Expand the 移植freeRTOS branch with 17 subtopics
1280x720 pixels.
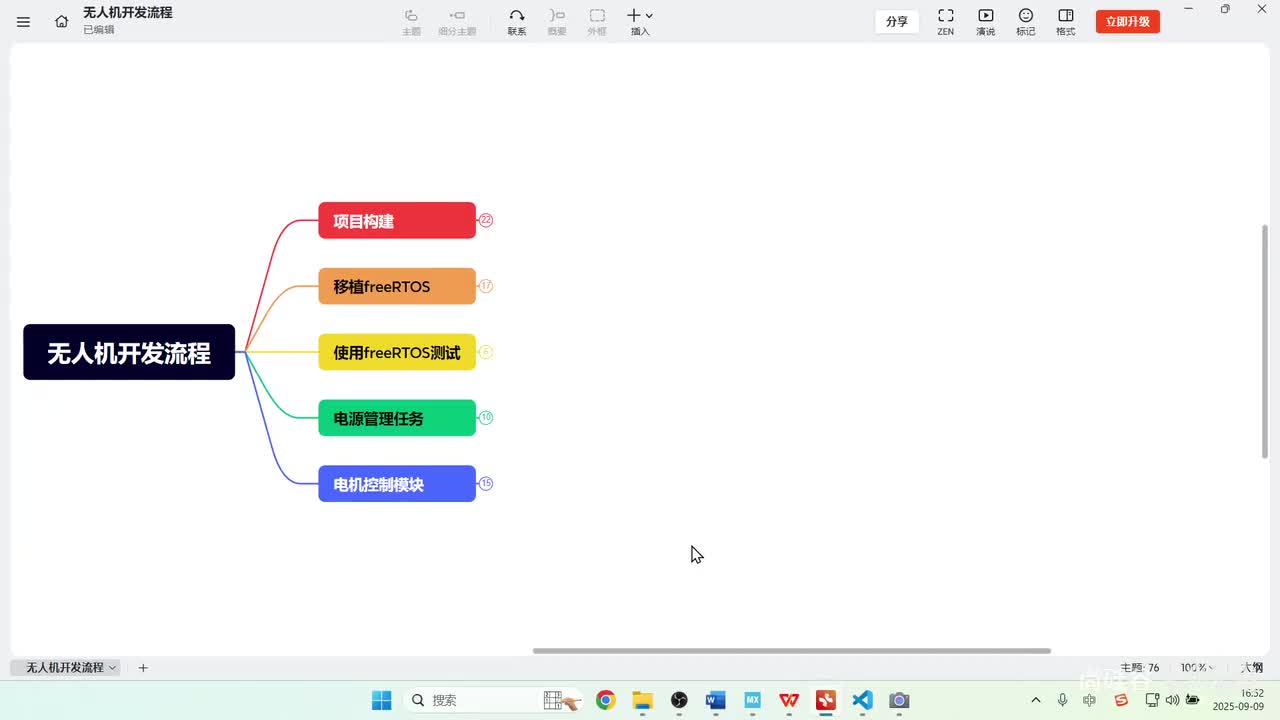point(486,286)
